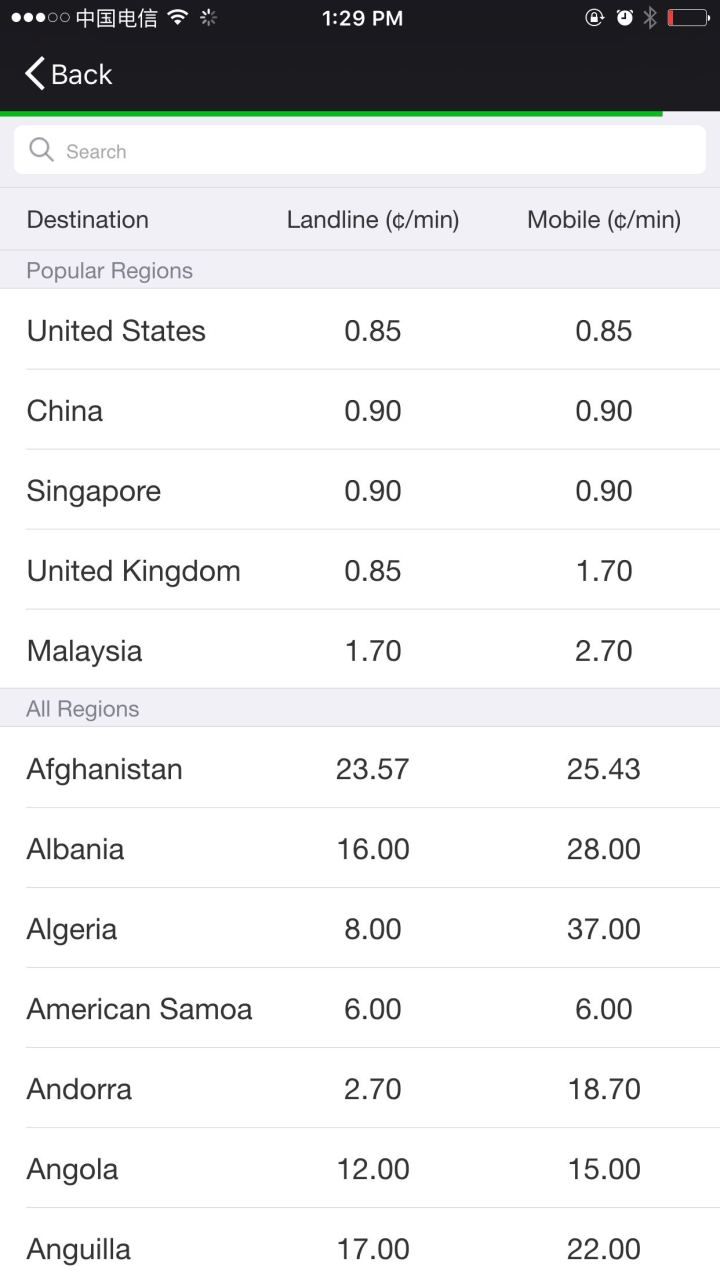
Task: Select the United States rate row
Action: tap(360, 330)
